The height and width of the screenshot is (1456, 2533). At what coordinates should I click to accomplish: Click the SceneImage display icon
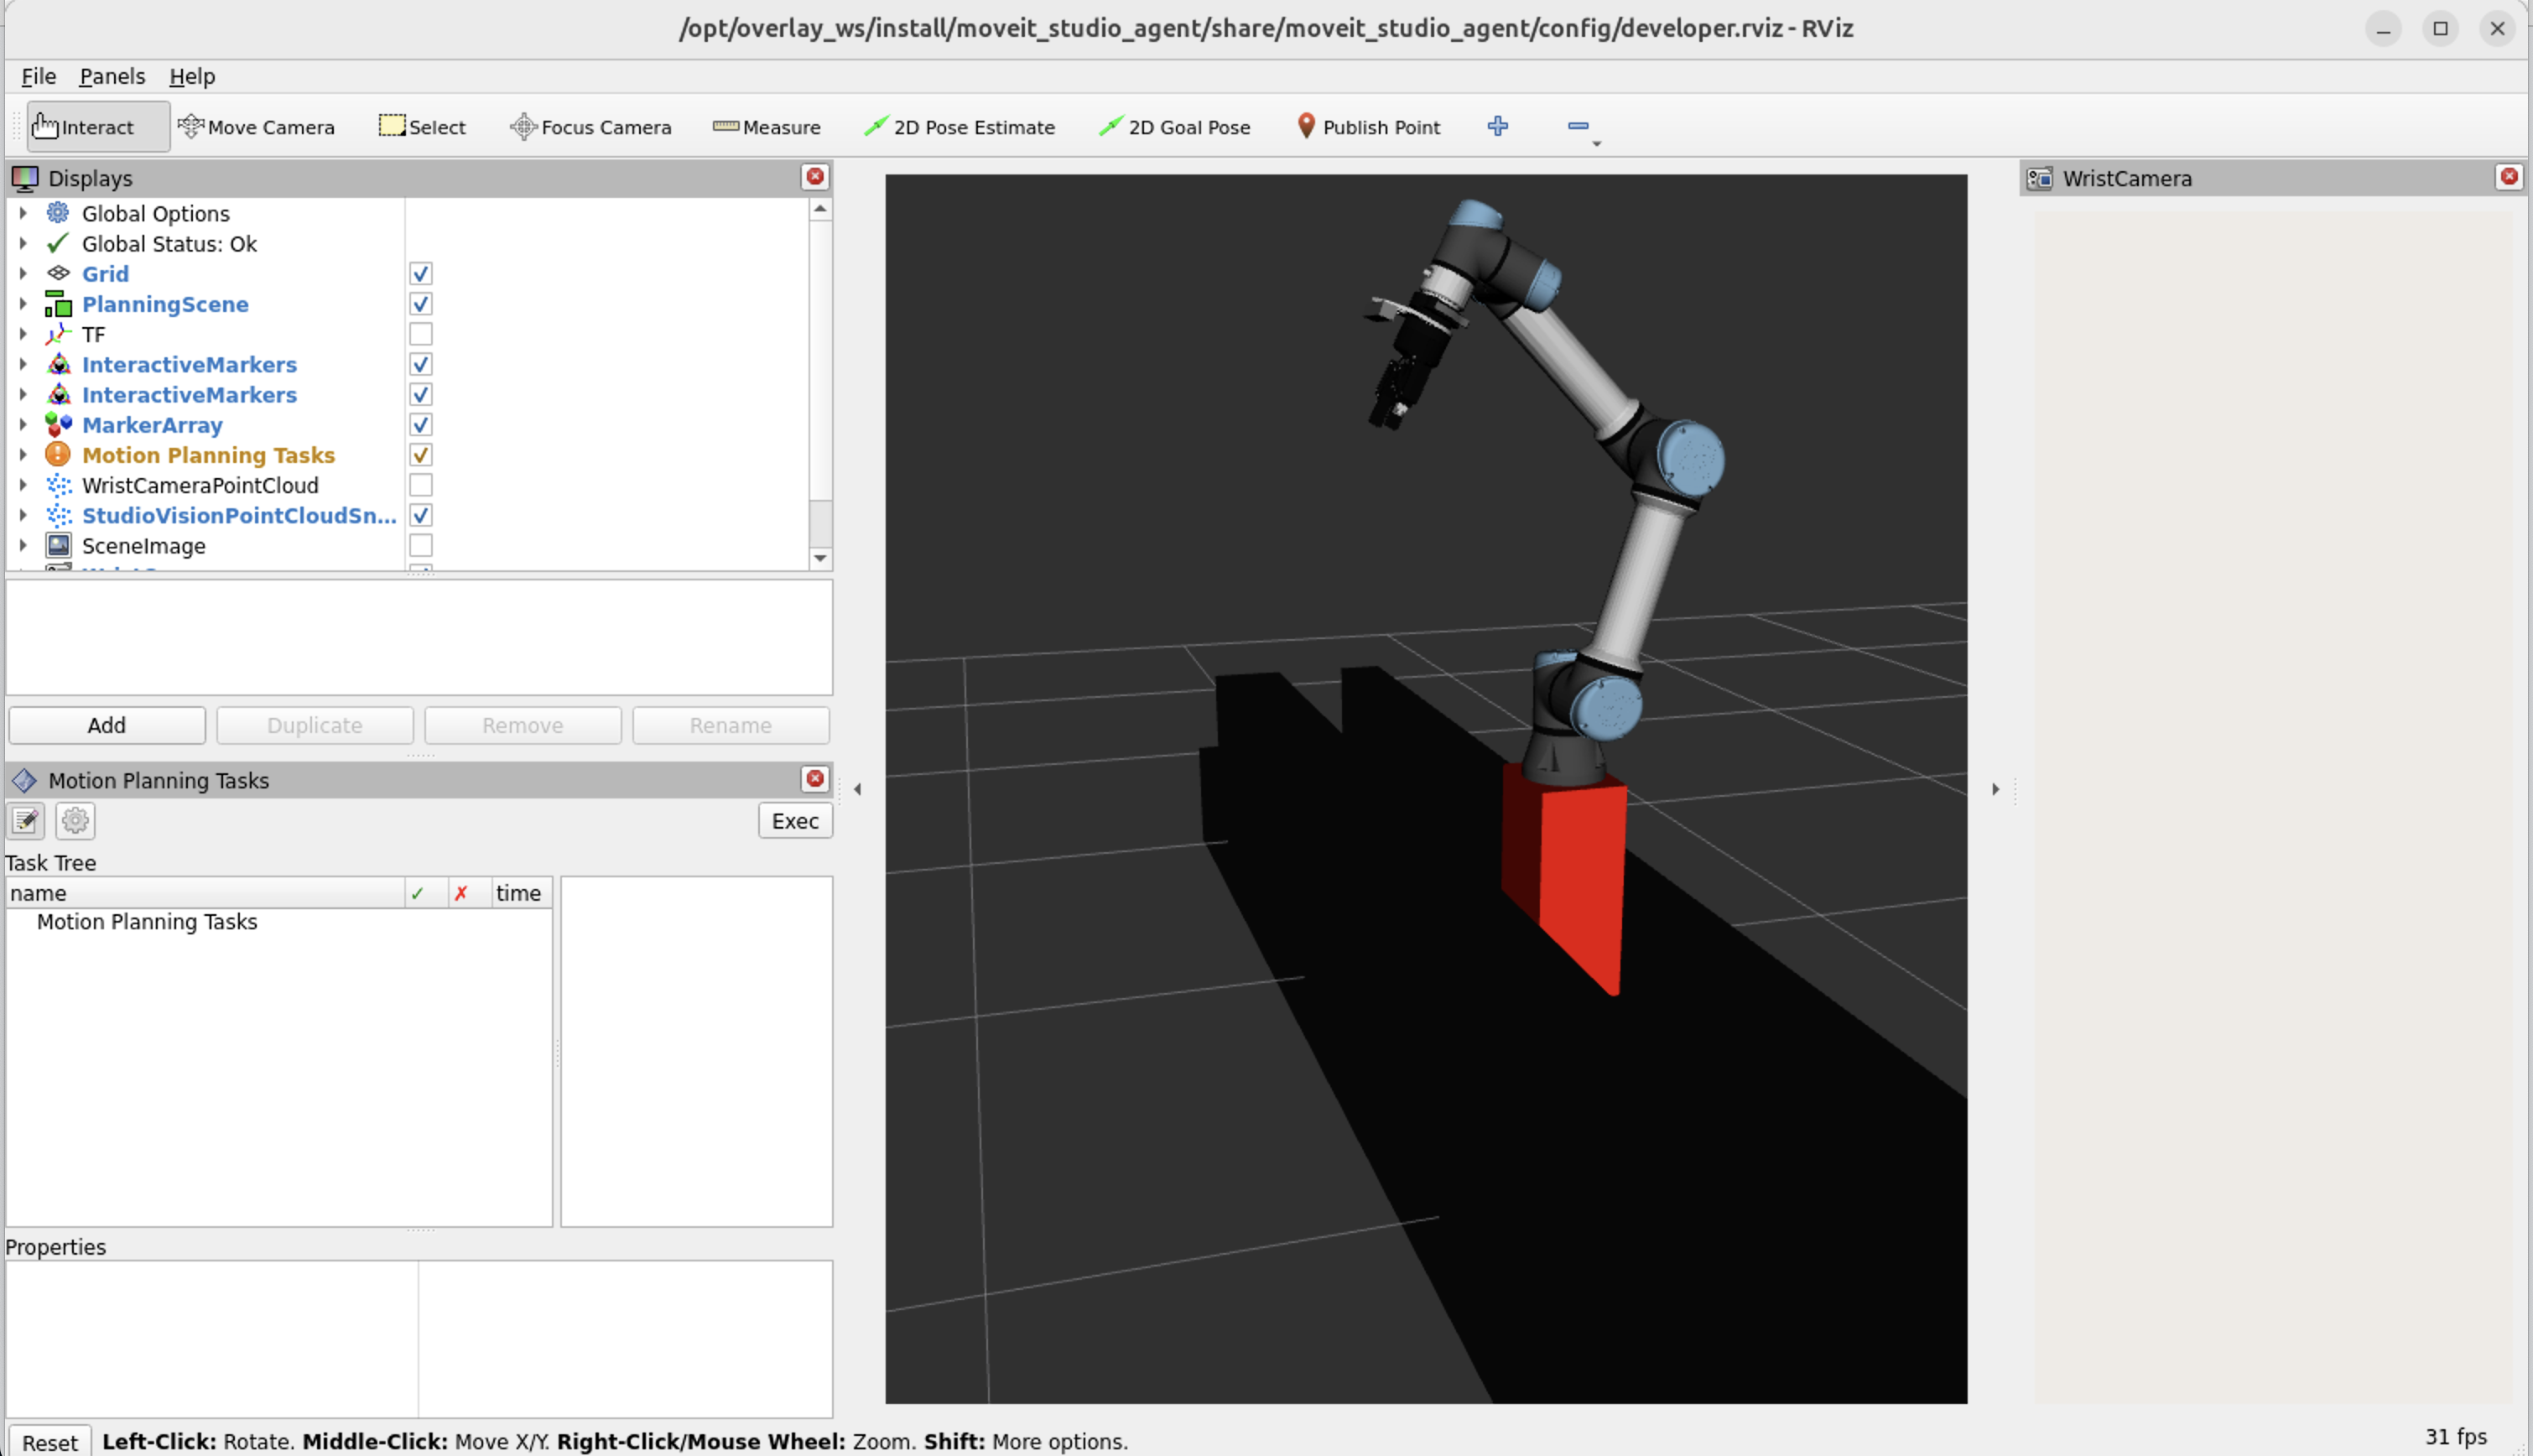coord(59,546)
